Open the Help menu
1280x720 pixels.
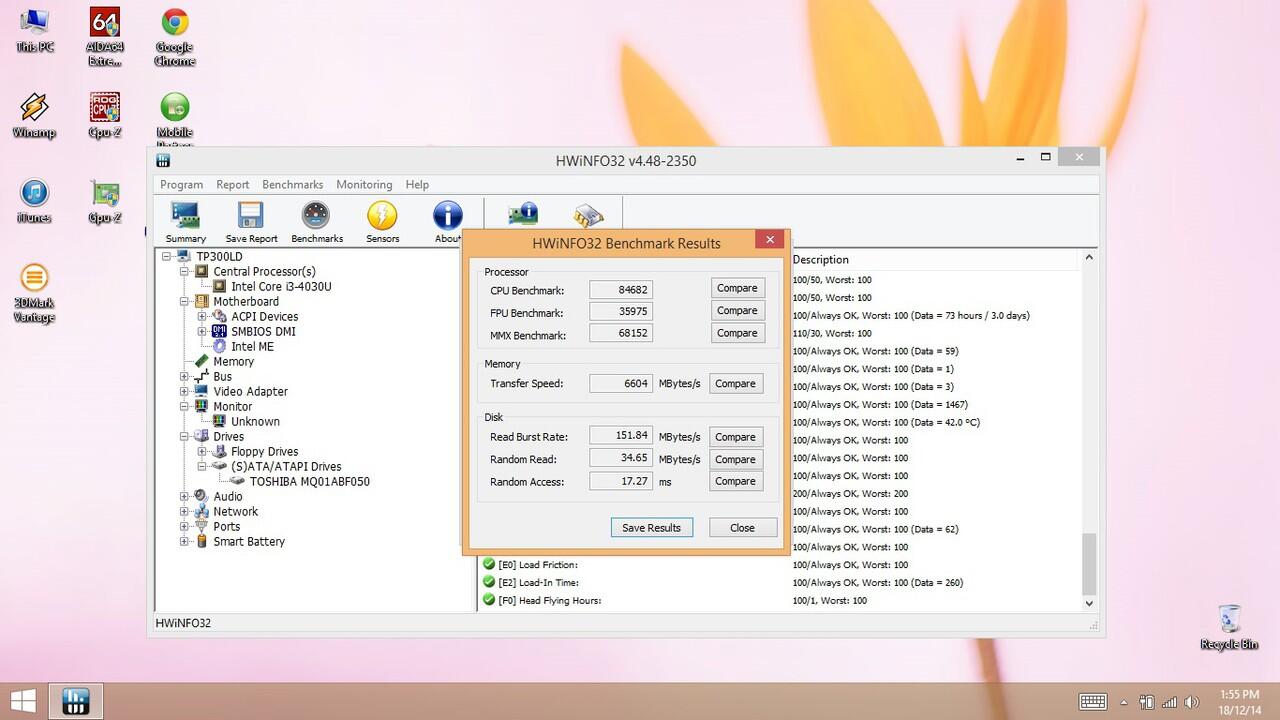[417, 185]
